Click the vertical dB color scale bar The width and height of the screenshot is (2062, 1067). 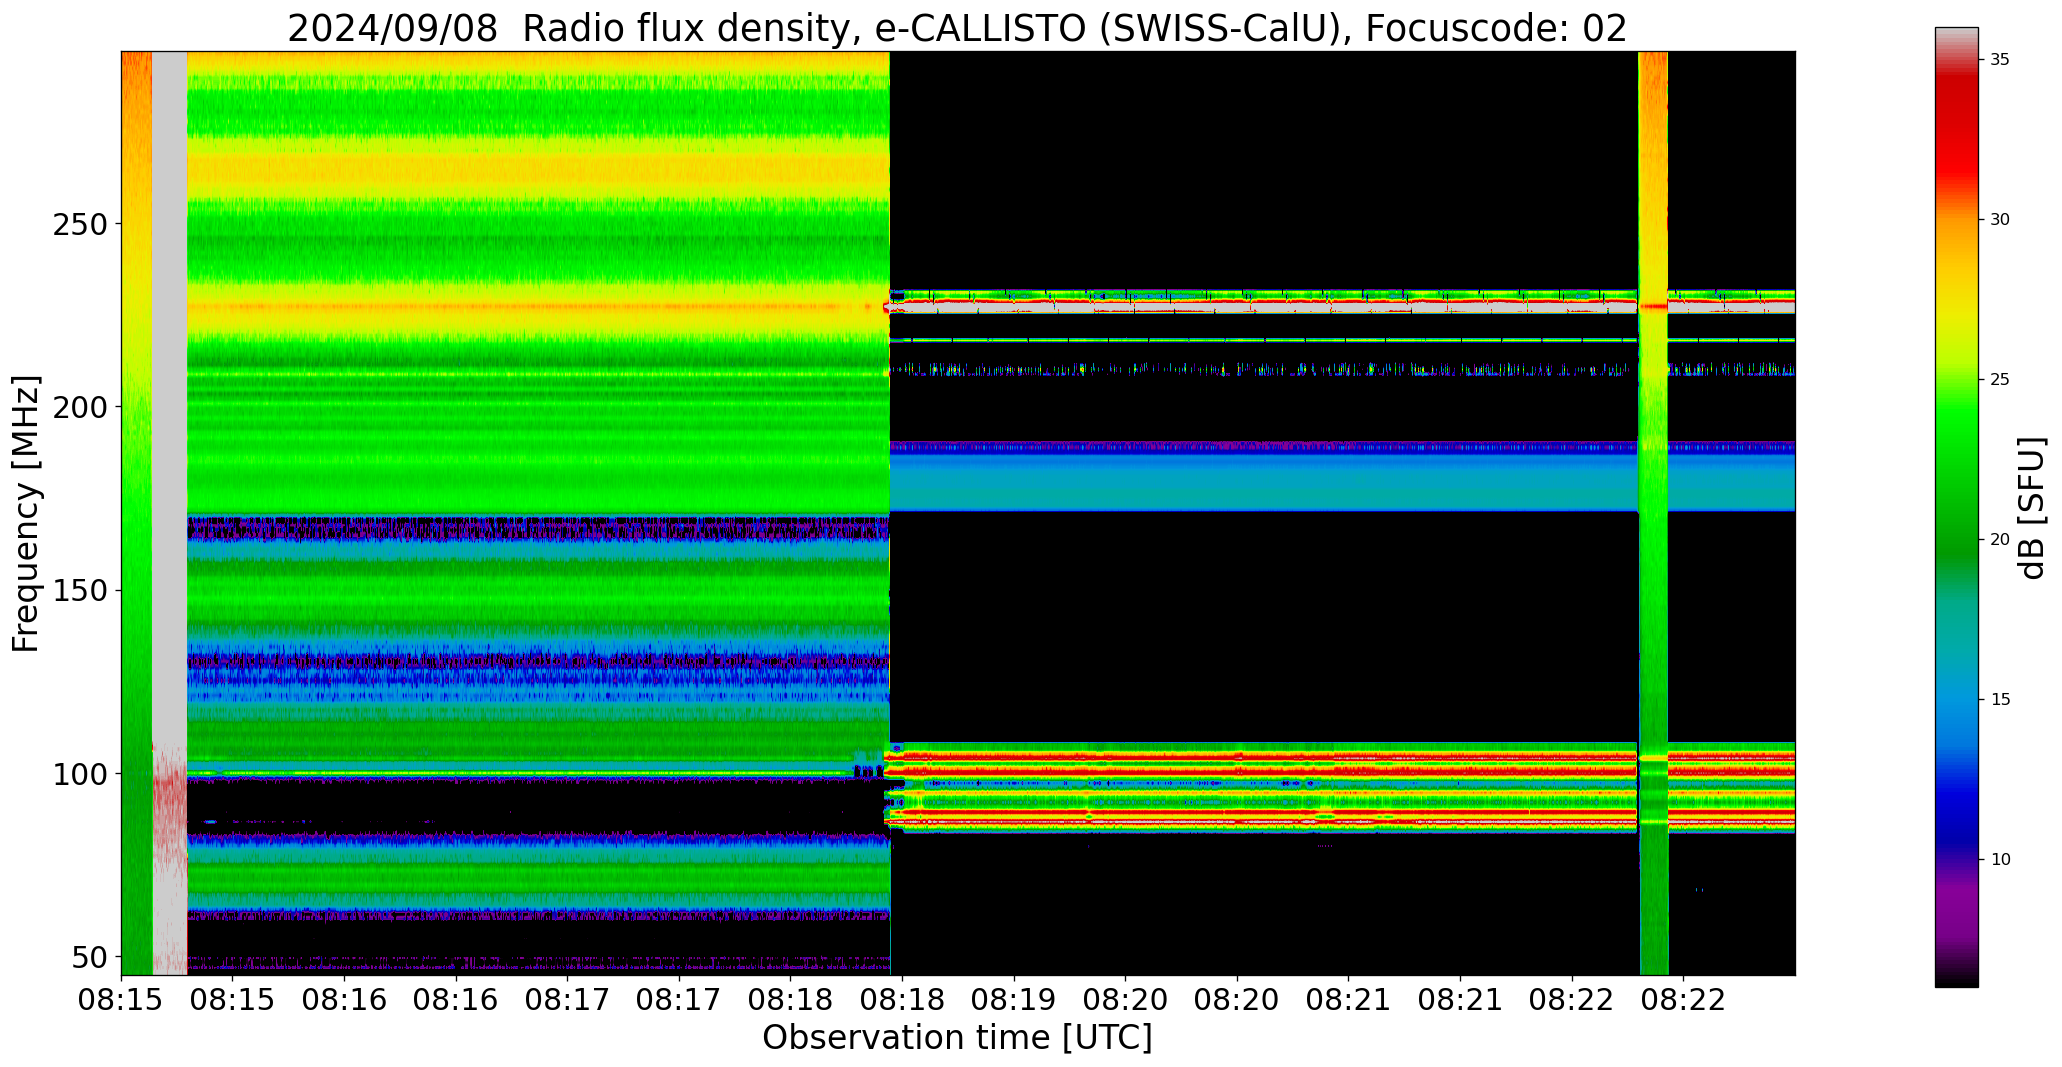(1957, 507)
